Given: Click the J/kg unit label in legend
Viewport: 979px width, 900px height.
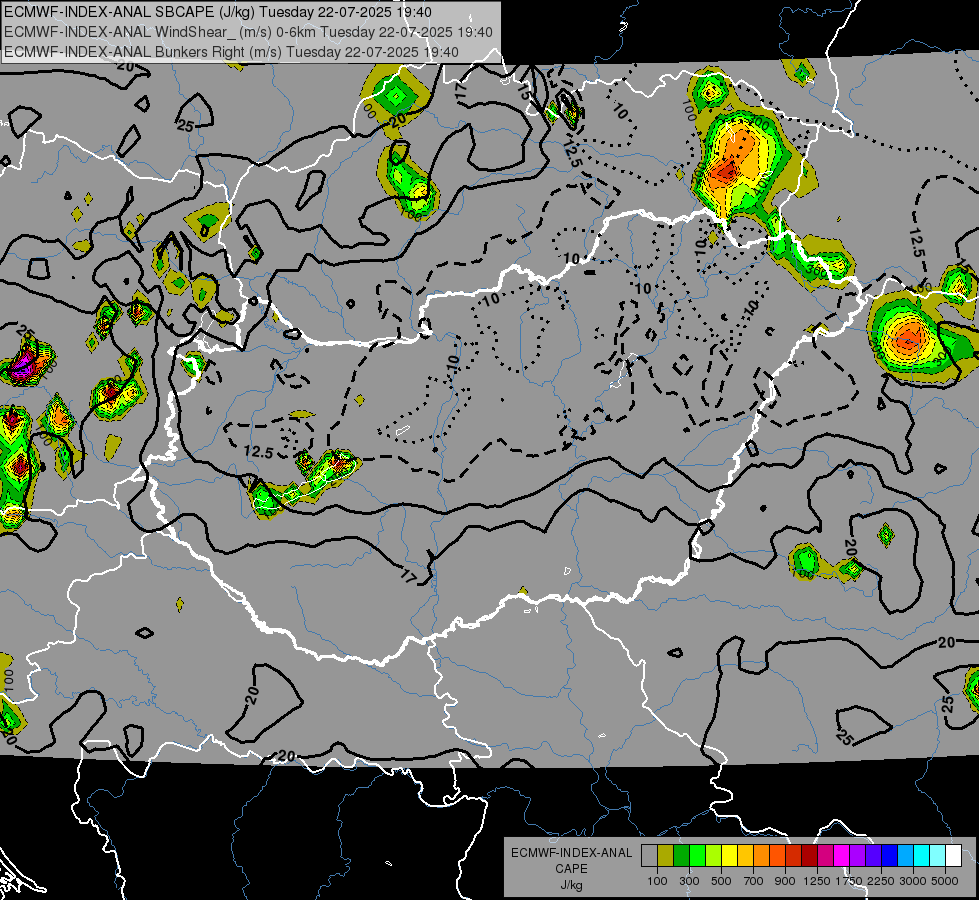Looking at the screenshot, I should click(x=571, y=885).
